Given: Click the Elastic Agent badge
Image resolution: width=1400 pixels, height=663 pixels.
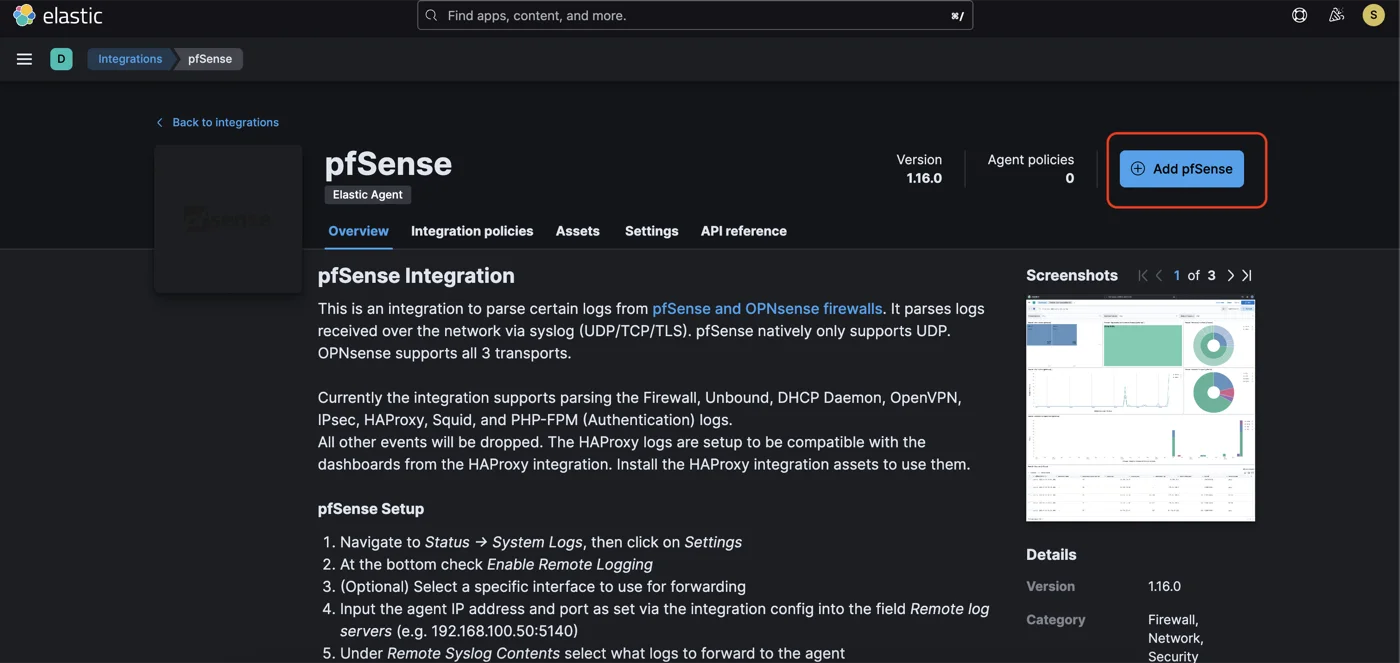Looking at the screenshot, I should click(368, 195).
